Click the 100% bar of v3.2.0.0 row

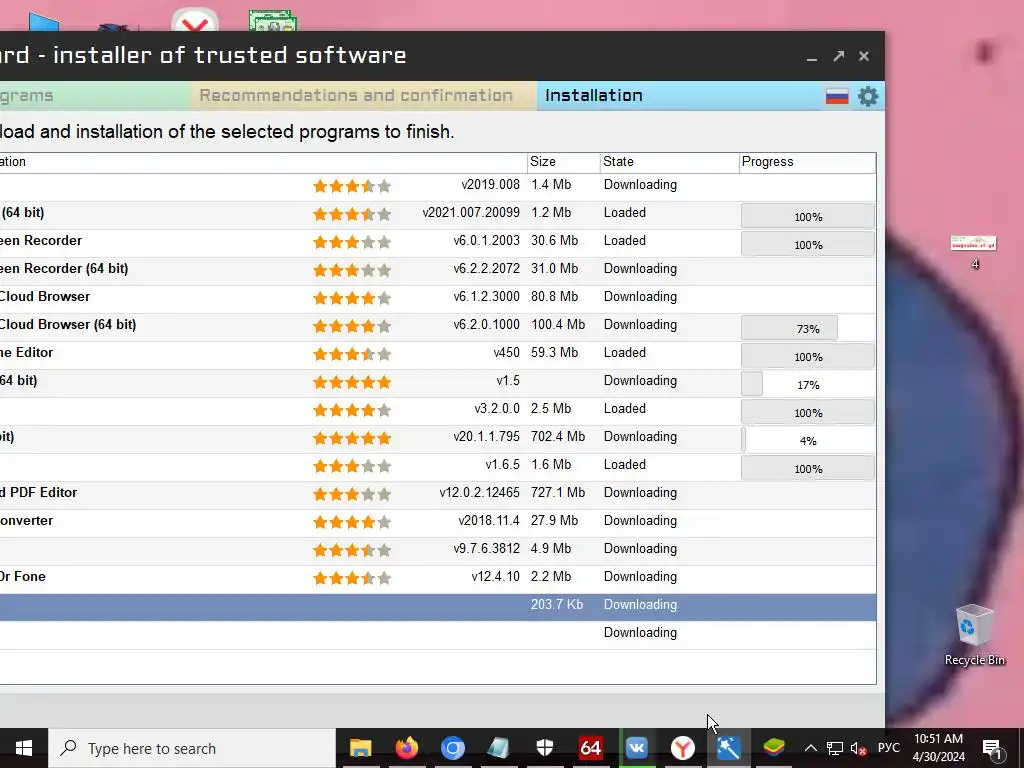click(x=808, y=412)
